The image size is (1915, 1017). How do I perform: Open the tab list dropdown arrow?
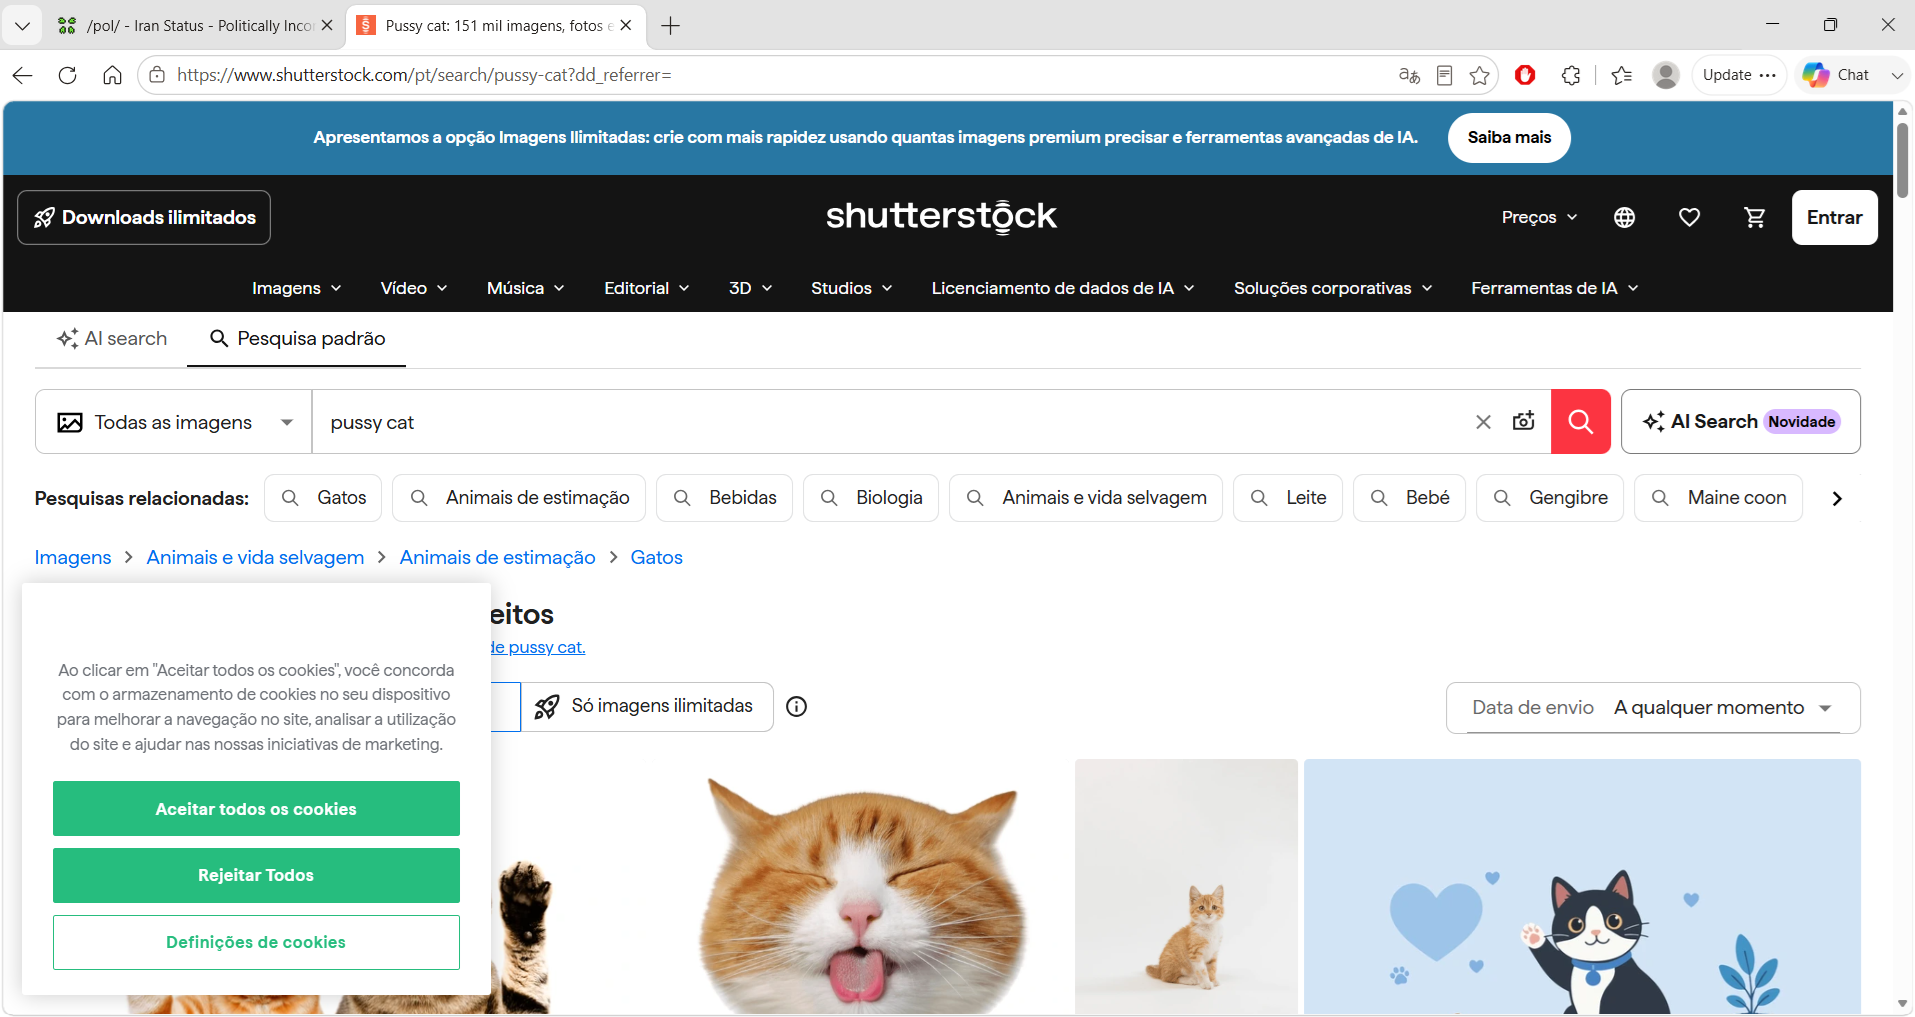(x=22, y=26)
